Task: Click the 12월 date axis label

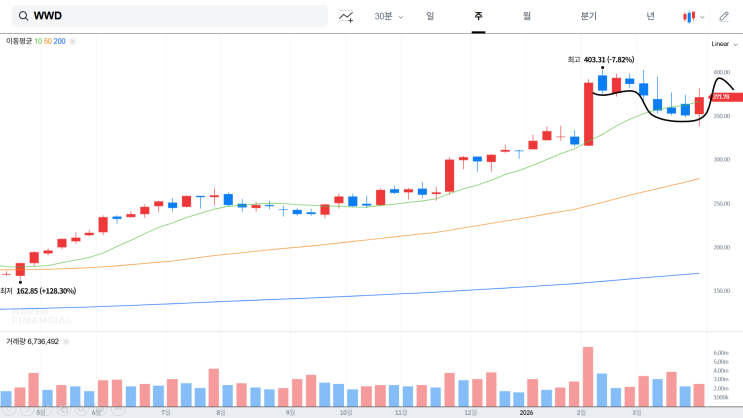Action: (471, 413)
